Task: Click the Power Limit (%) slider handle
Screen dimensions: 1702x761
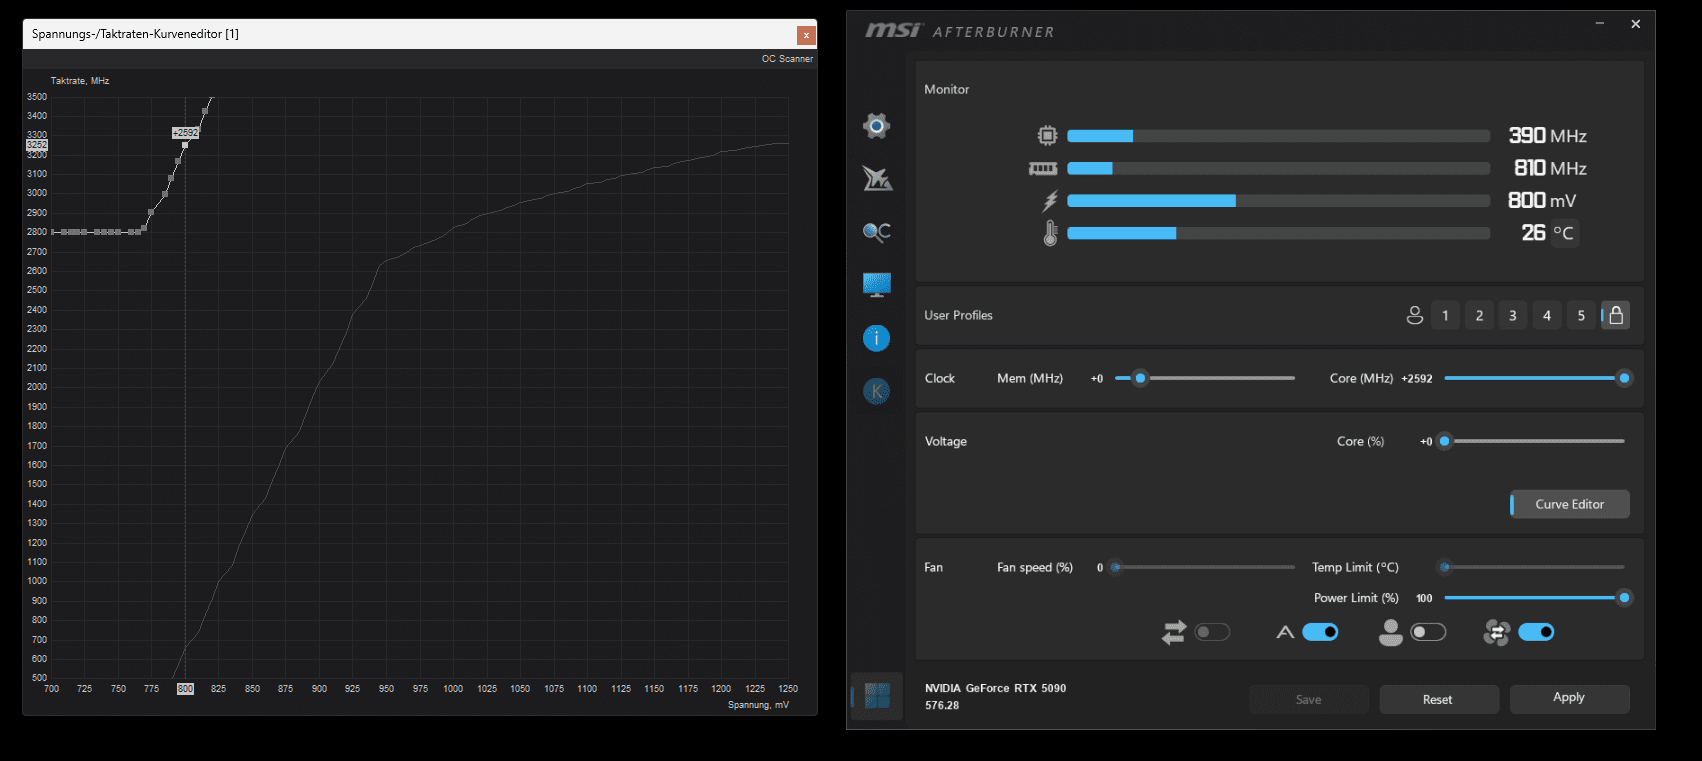Action: click(x=1624, y=598)
